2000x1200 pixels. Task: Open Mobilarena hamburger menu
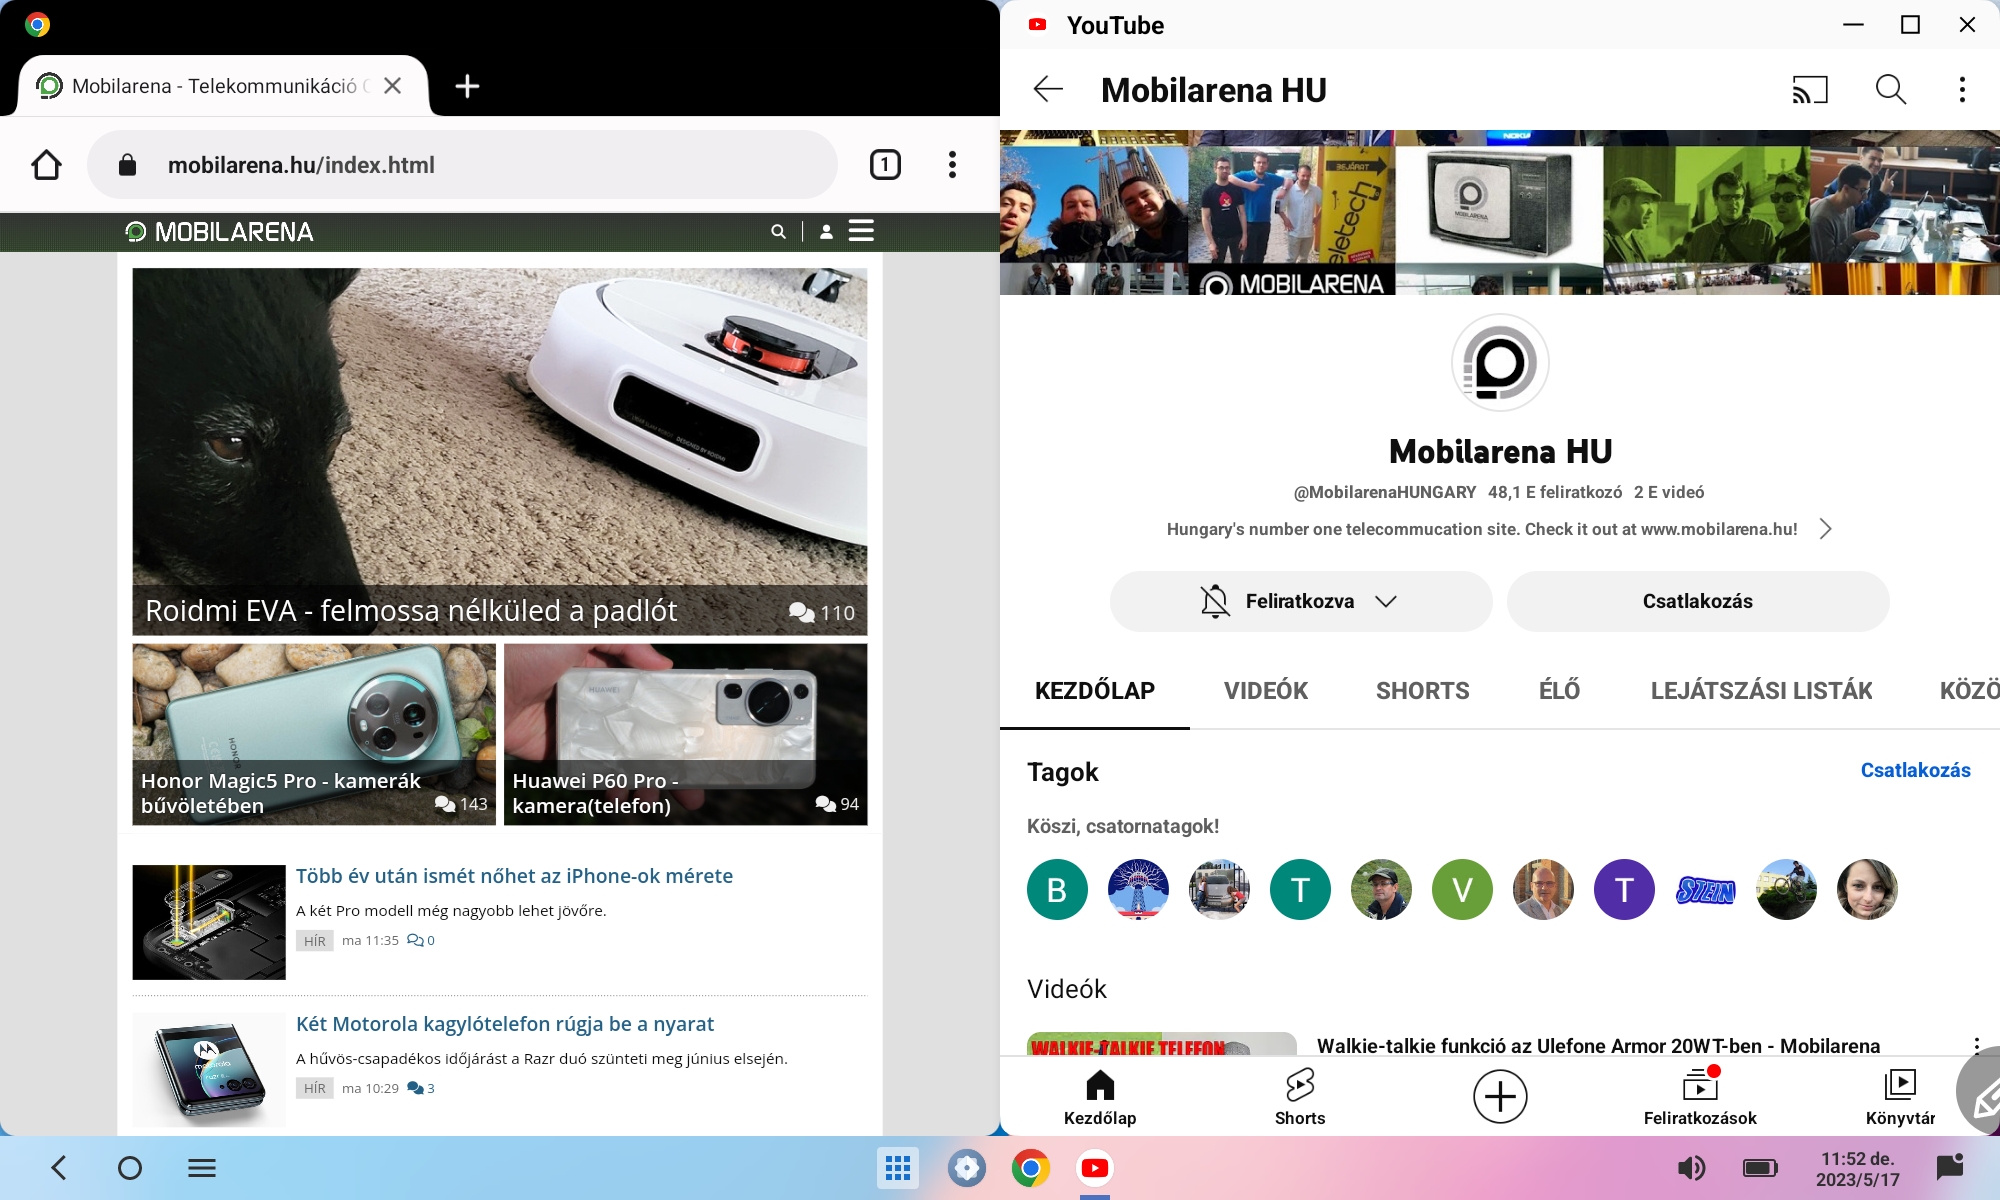pyautogui.click(x=861, y=231)
